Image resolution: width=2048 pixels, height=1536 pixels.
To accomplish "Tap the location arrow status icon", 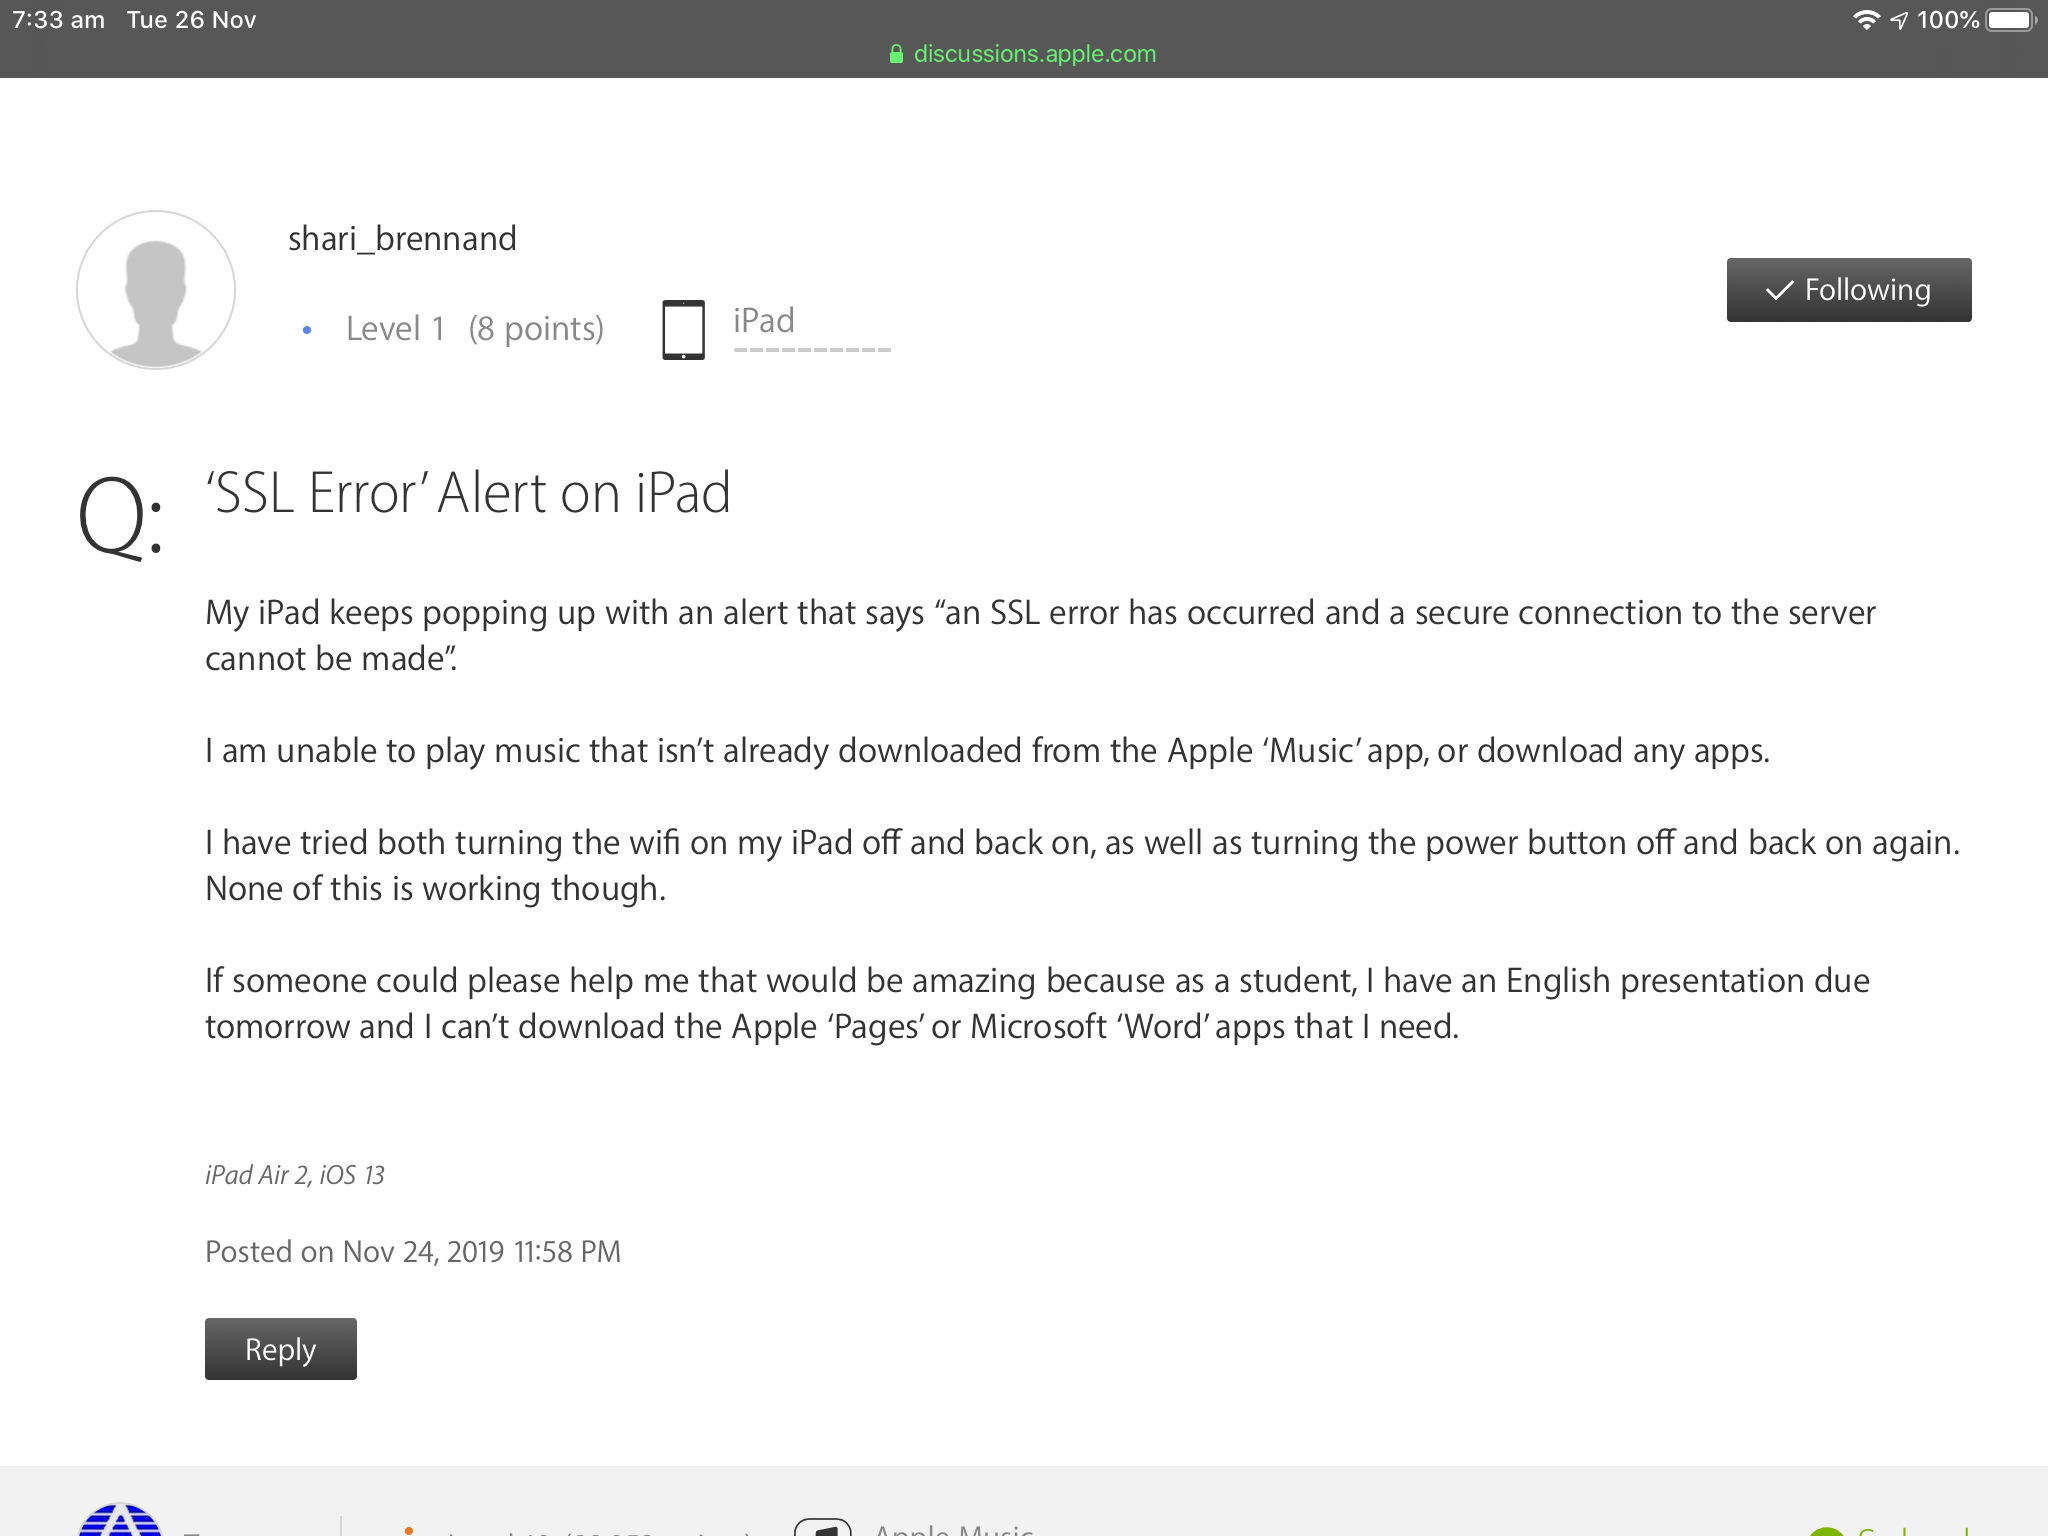I will (1899, 20).
